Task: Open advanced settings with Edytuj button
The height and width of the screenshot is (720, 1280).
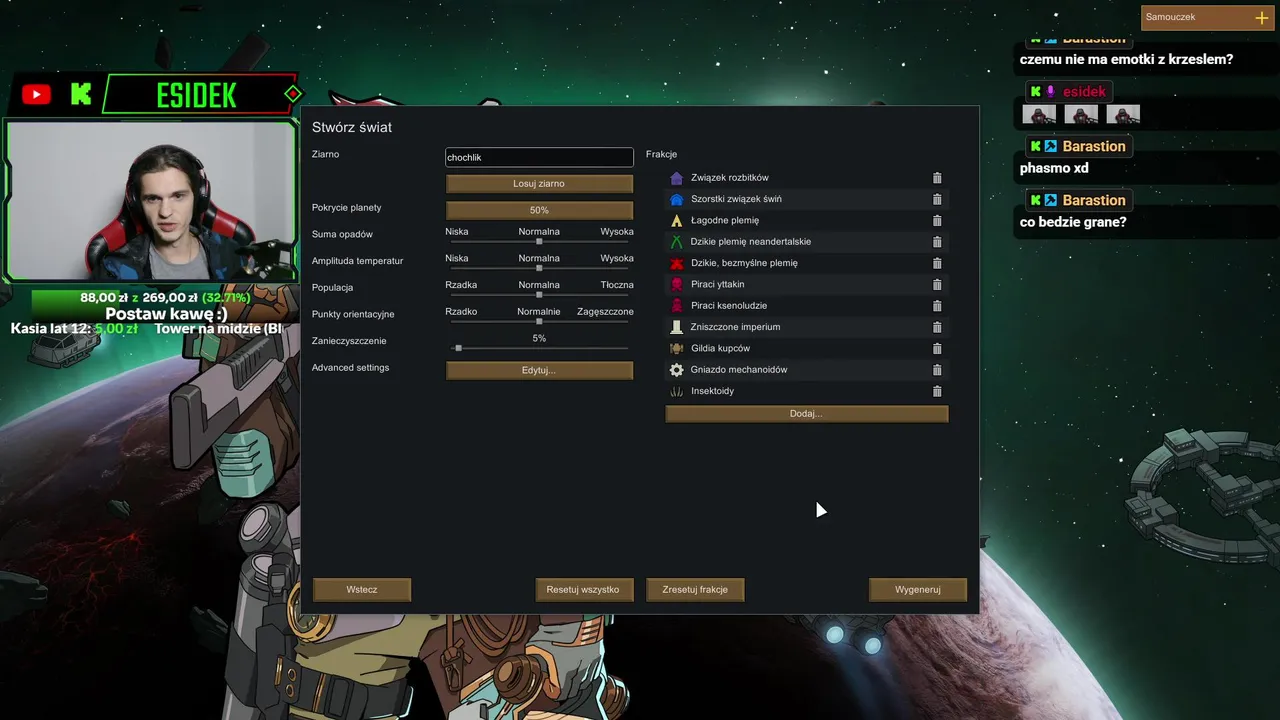Action: (x=539, y=371)
